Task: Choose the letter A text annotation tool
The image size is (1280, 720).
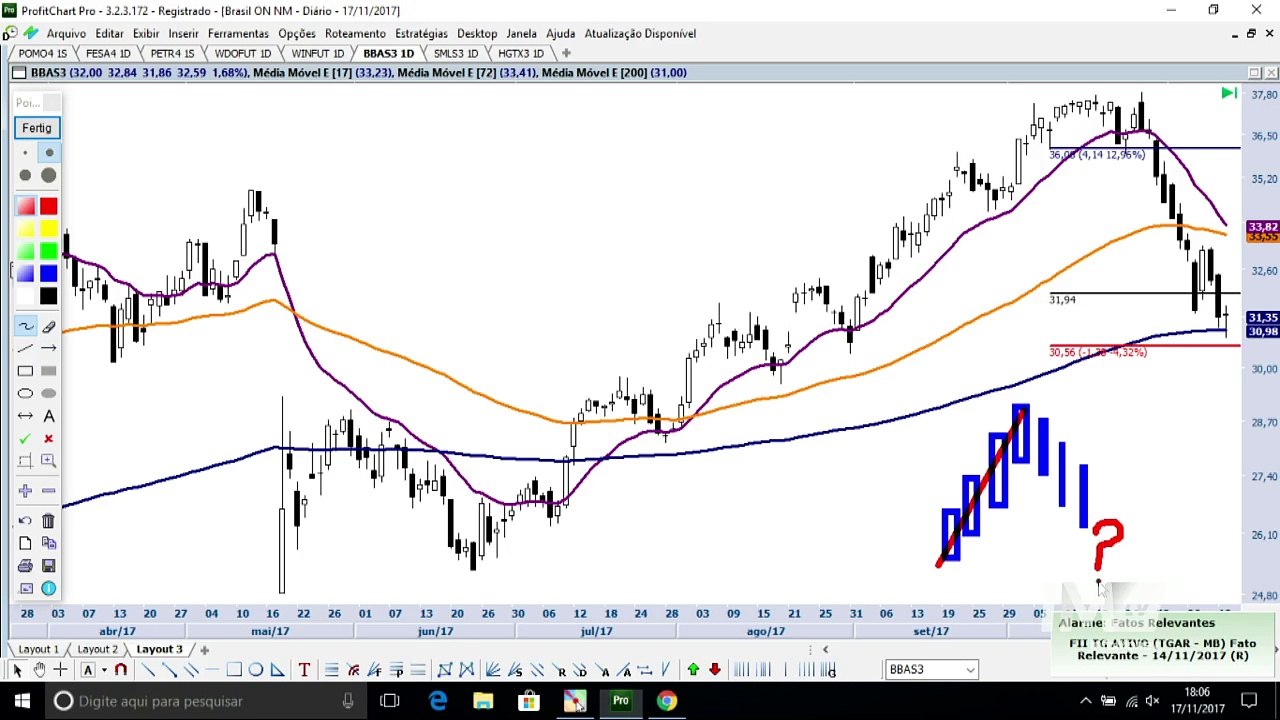Action: click(48, 416)
